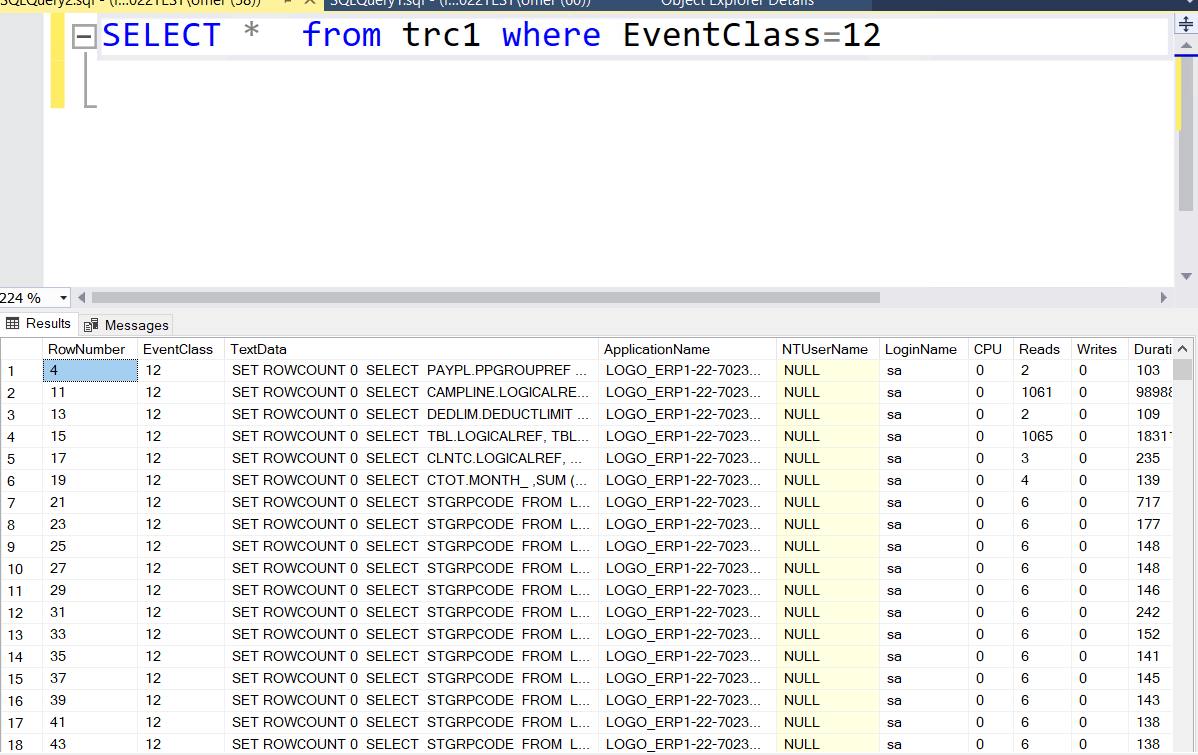
Task: Select the RowNumber column header
Action: point(90,349)
